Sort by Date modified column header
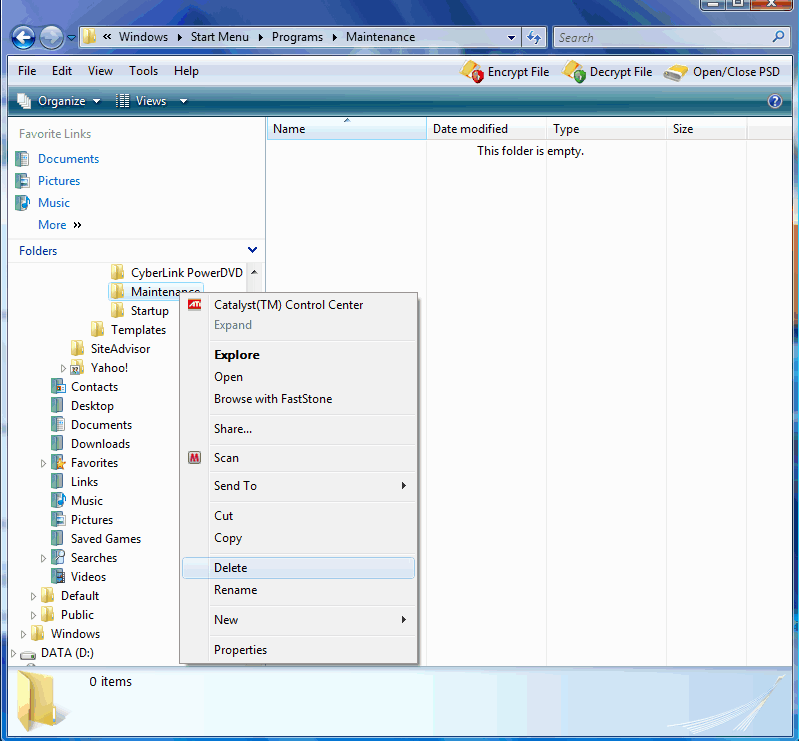Image resolution: width=799 pixels, height=741 pixels. pyautogui.click(x=486, y=129)
